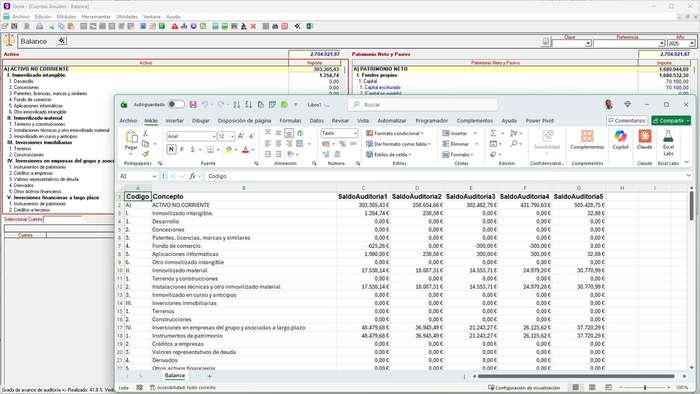Open the Módulos menu in the accounting app
This screenshot has width=700, height=394.
pos(66,17)
